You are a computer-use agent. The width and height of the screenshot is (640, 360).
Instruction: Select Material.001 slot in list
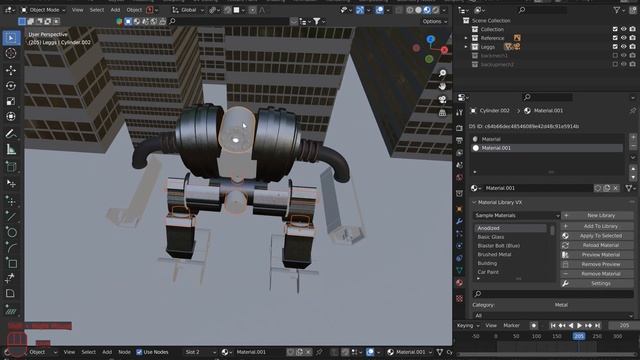(x=547, y=148)
